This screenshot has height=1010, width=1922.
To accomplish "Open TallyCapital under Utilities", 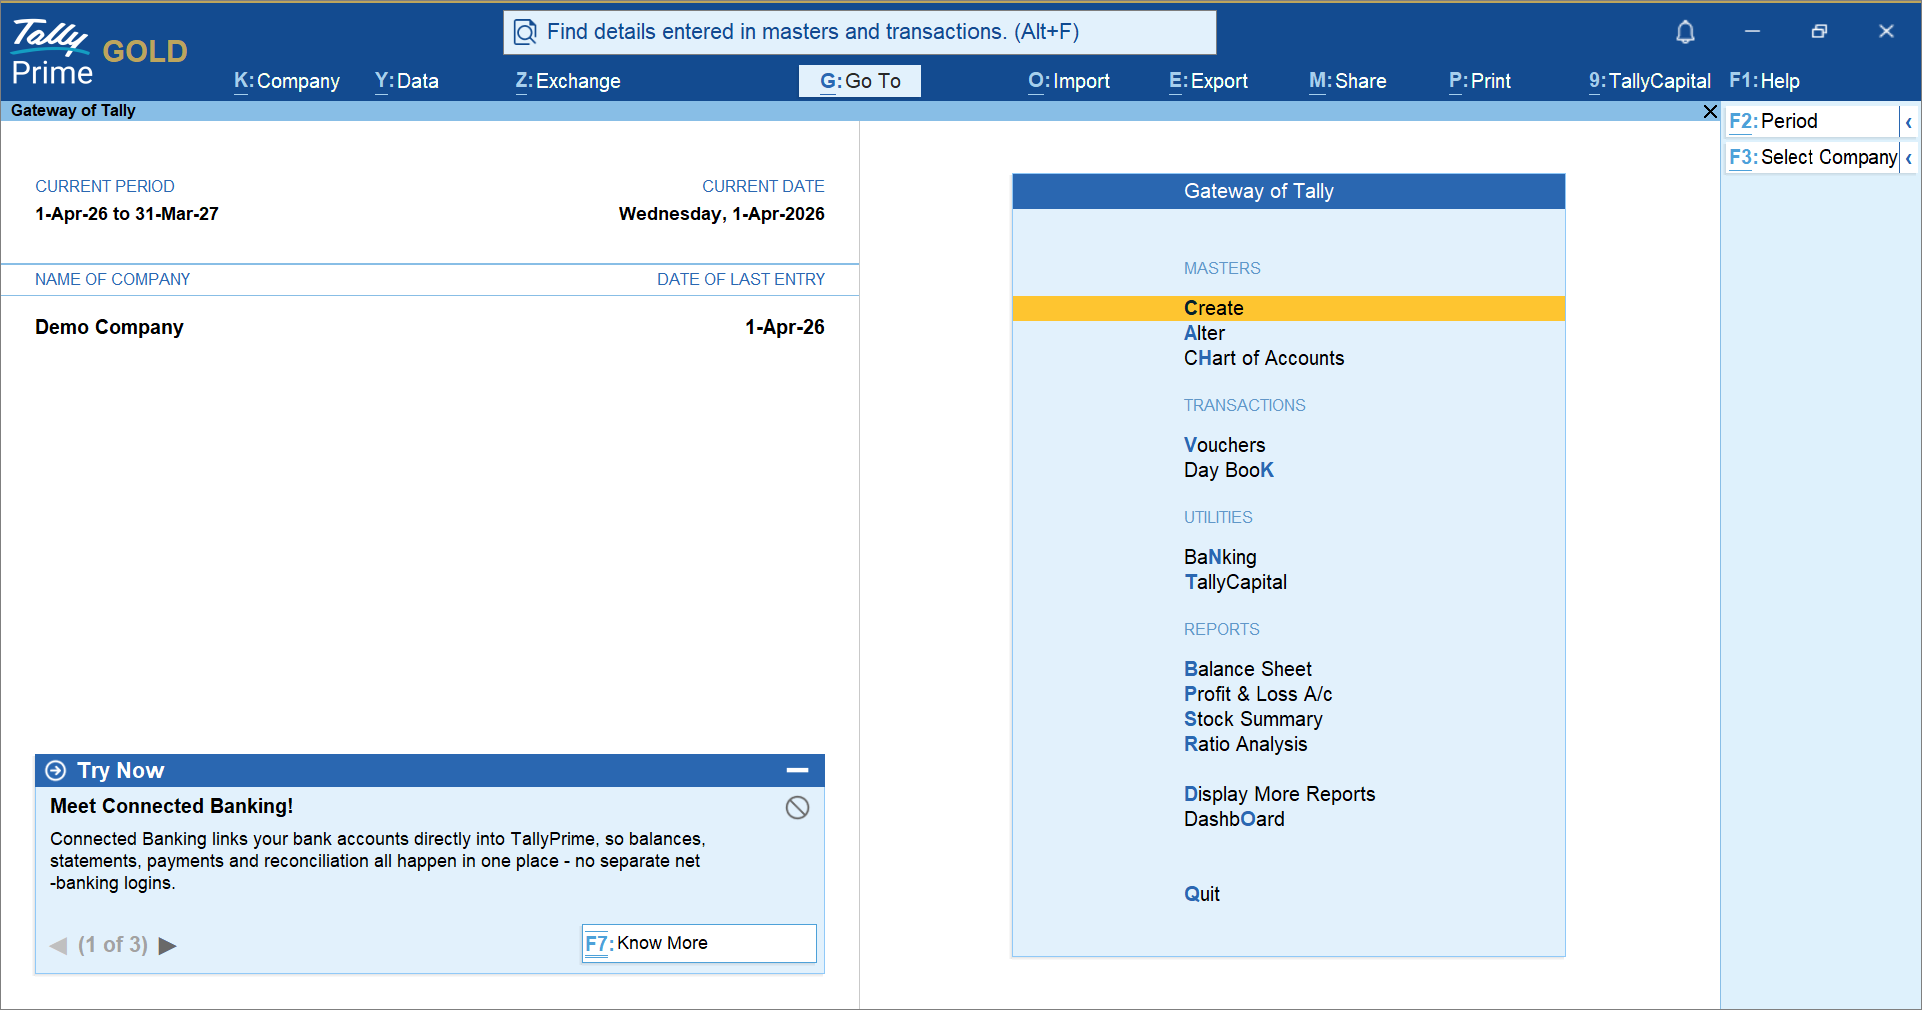I will tap(1235, 582).
